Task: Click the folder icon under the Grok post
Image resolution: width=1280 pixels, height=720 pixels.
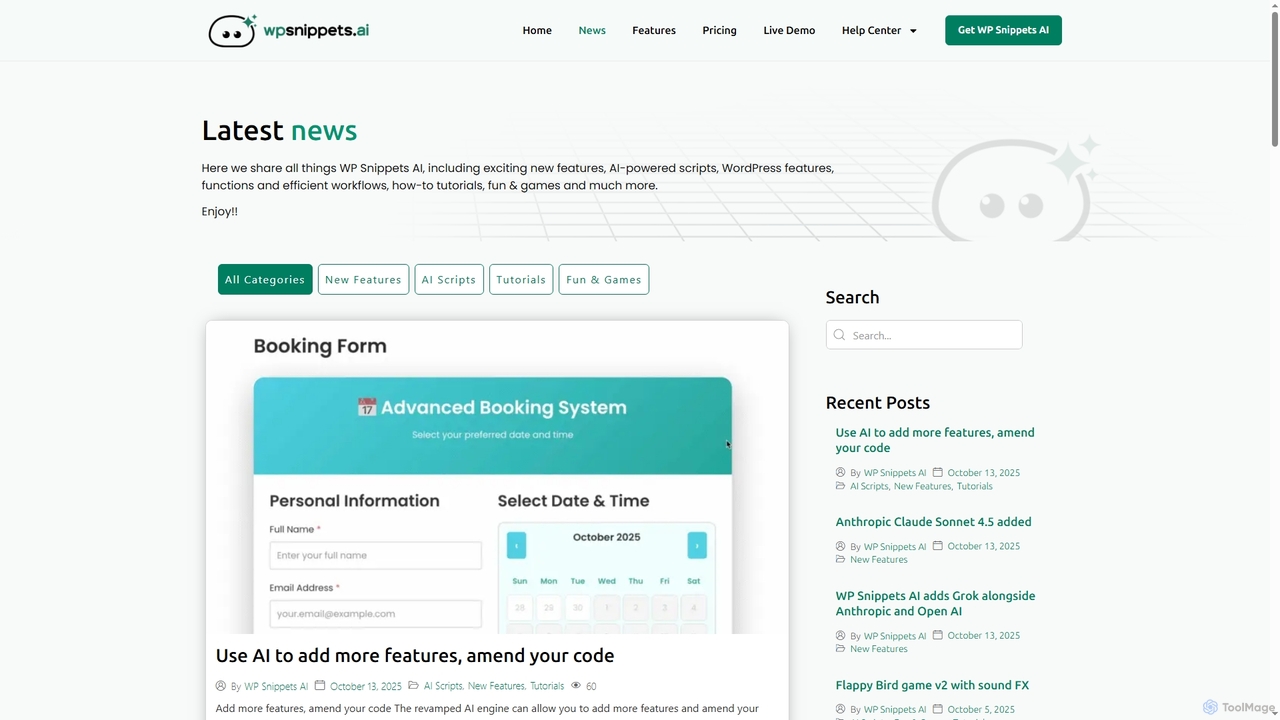Action: tap(841, 648)
